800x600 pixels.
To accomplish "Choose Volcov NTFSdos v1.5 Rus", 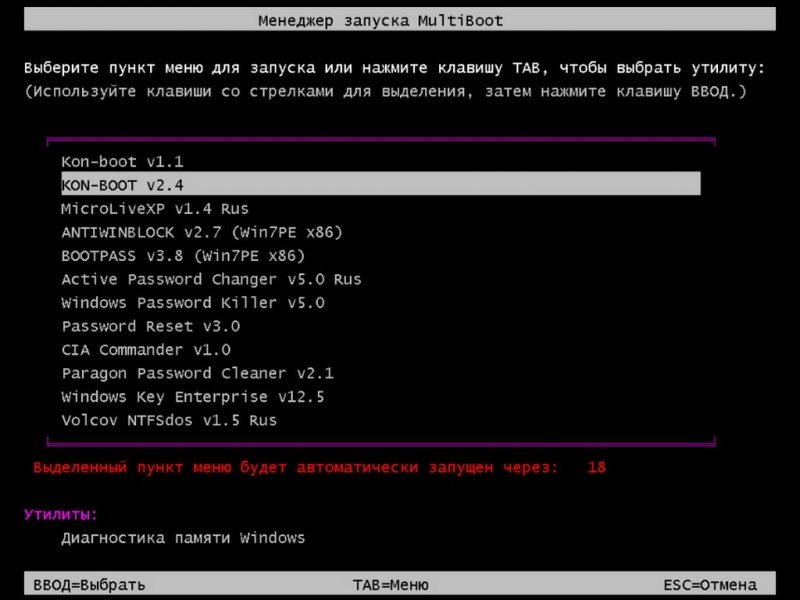I will coord(169,420).
